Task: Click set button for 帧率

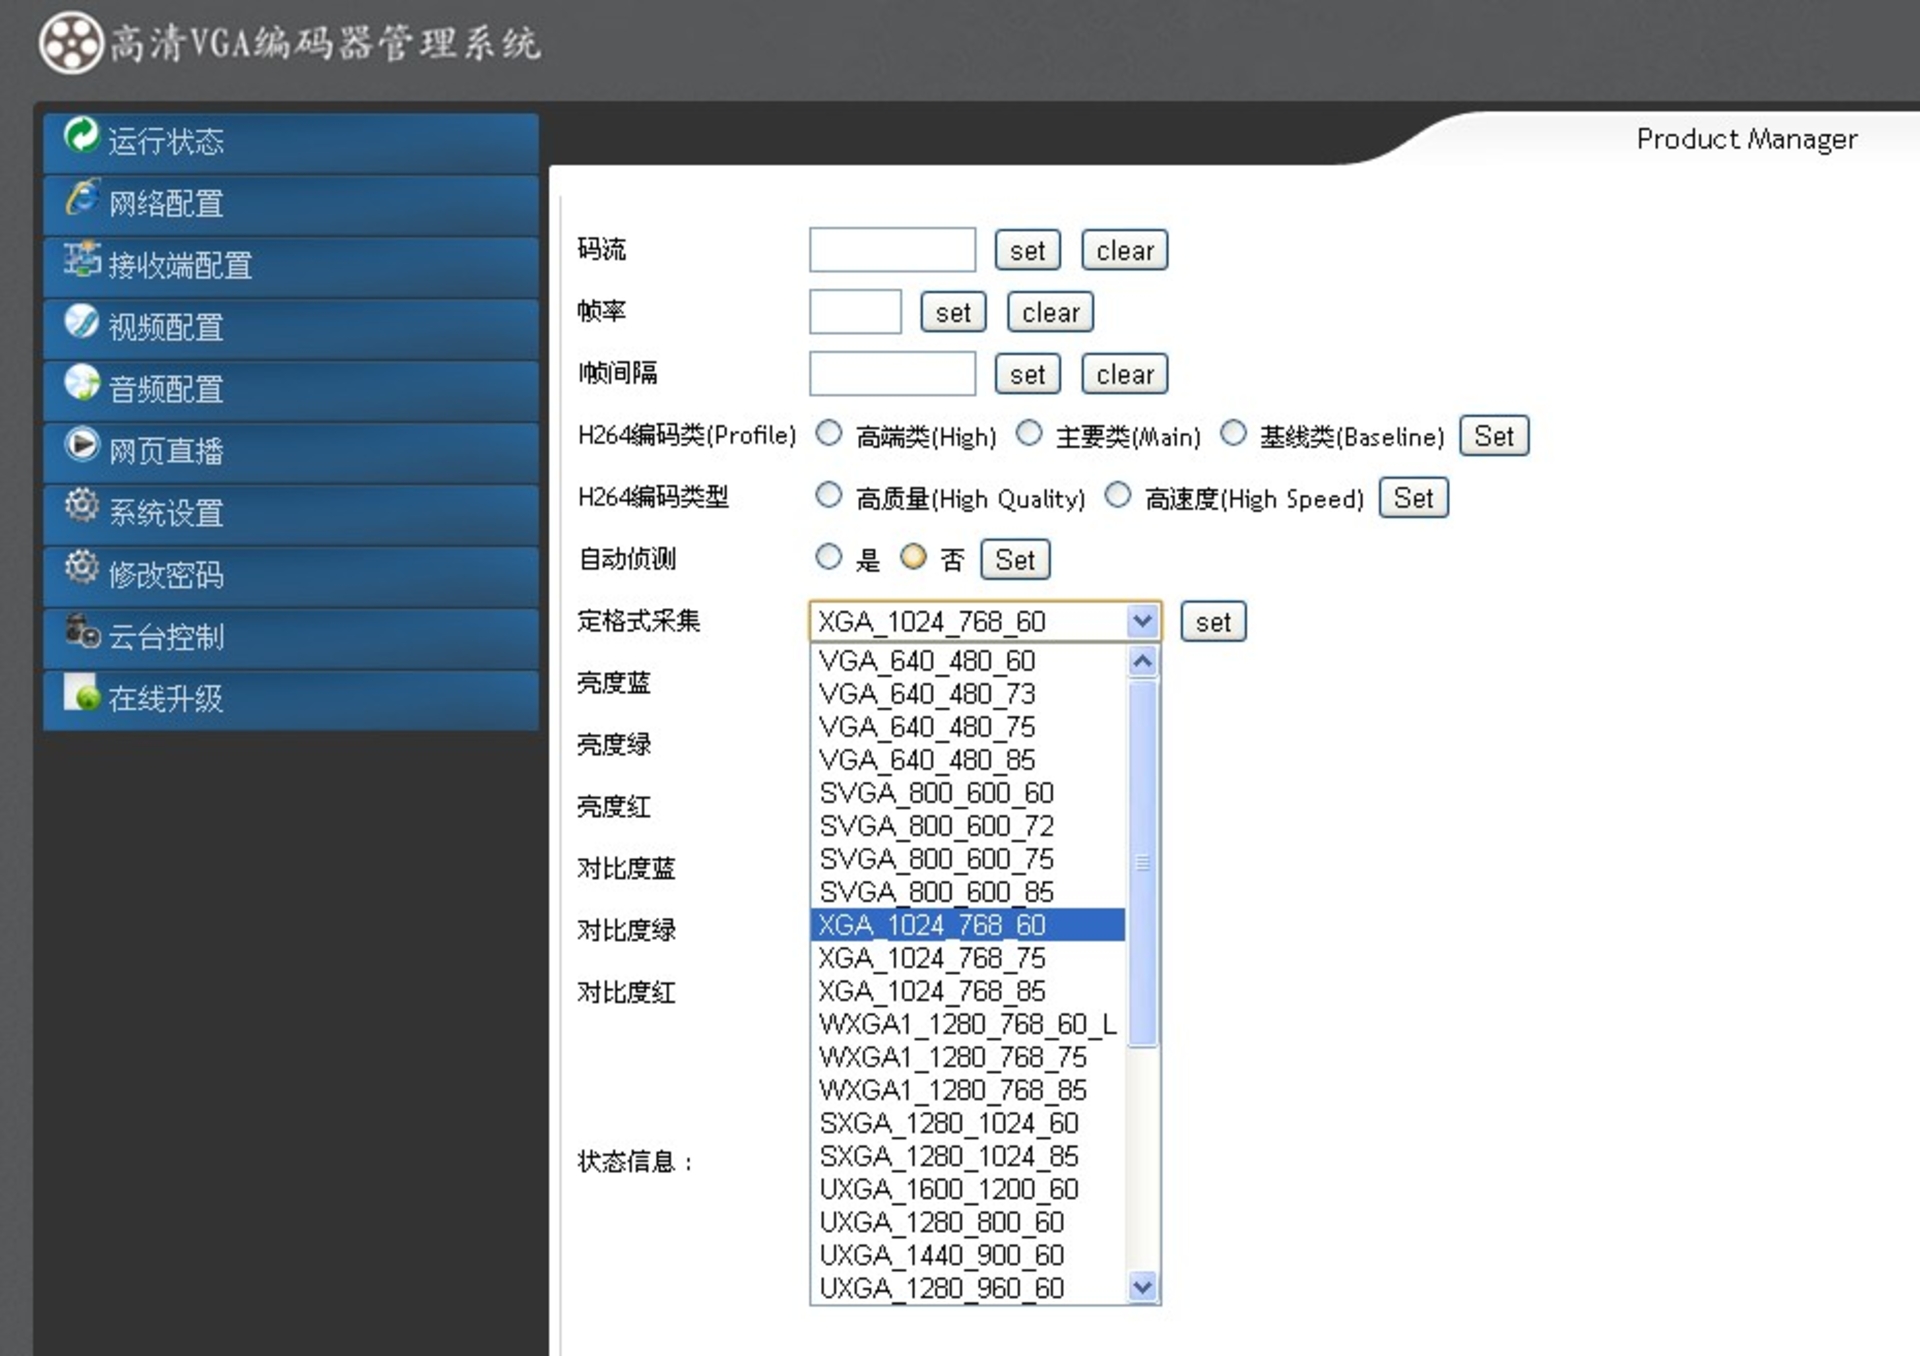Action: (x=953, y=312)
